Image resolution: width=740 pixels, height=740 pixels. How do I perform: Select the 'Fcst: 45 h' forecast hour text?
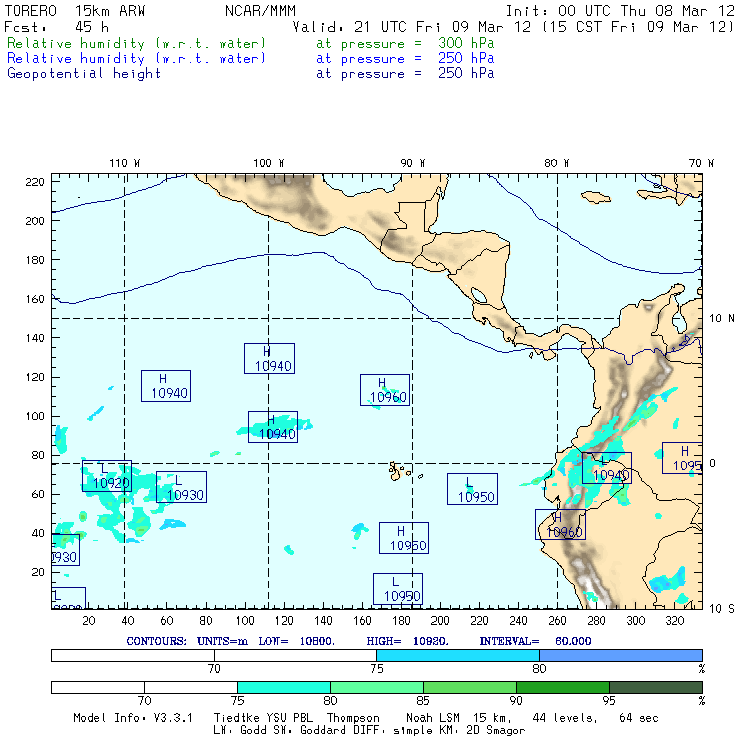tap(57, 27)
